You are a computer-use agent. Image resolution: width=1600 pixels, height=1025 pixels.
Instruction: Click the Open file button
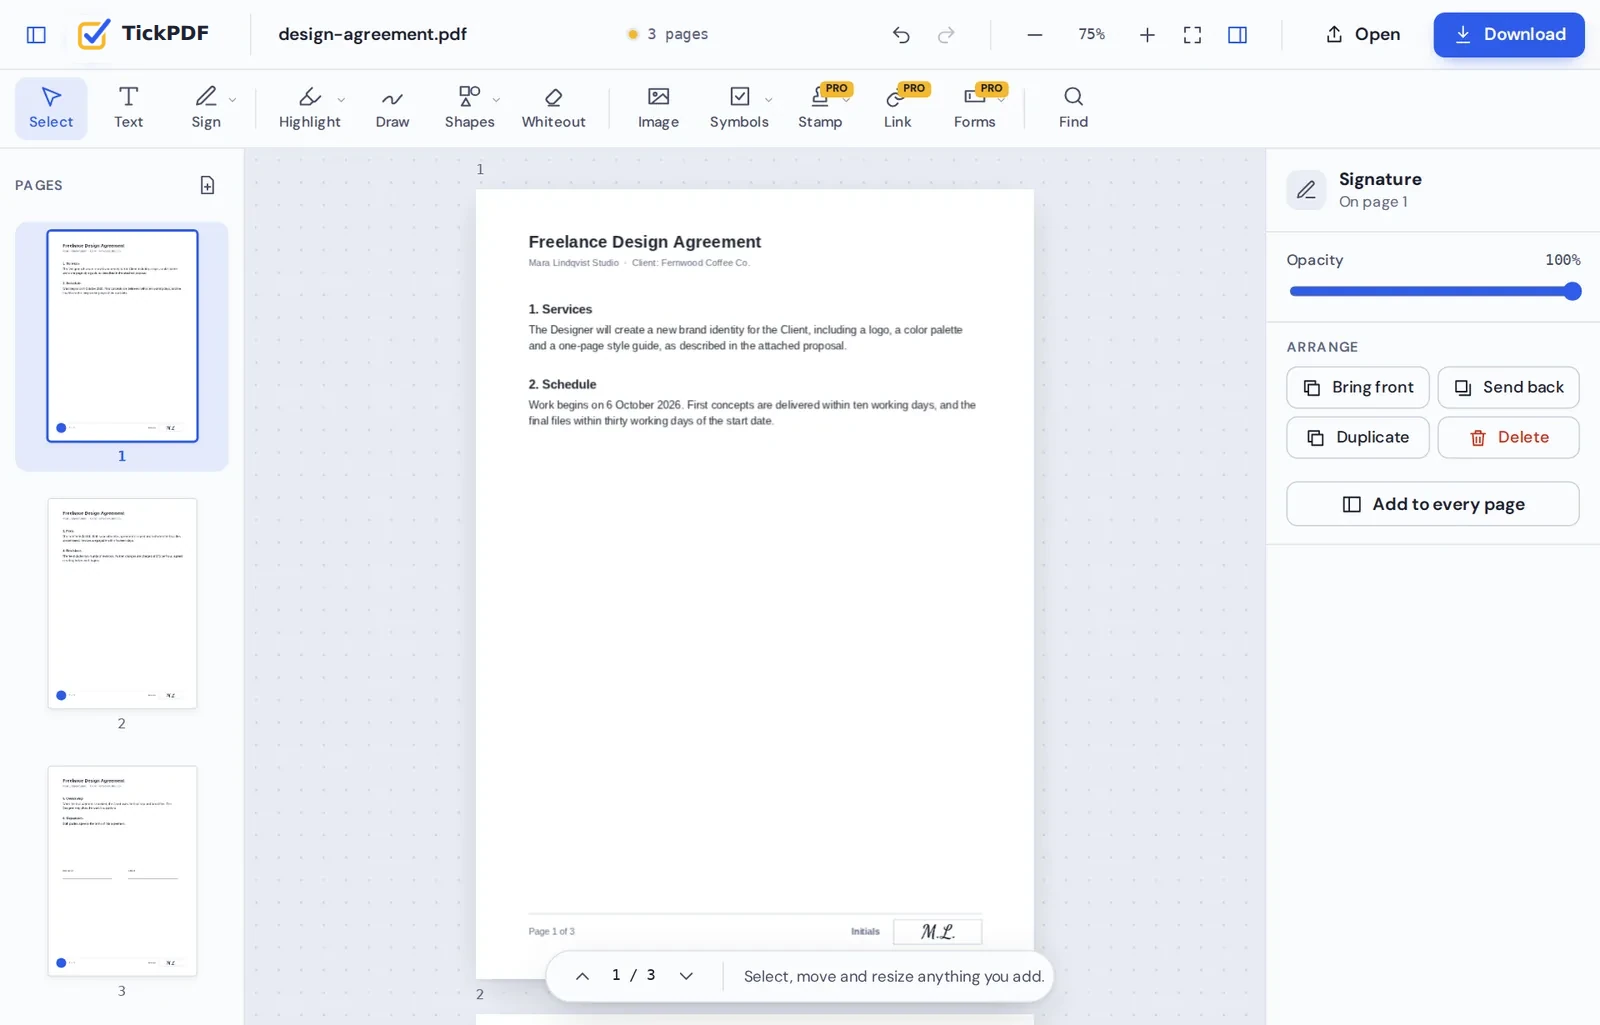tap(1363, 35)
